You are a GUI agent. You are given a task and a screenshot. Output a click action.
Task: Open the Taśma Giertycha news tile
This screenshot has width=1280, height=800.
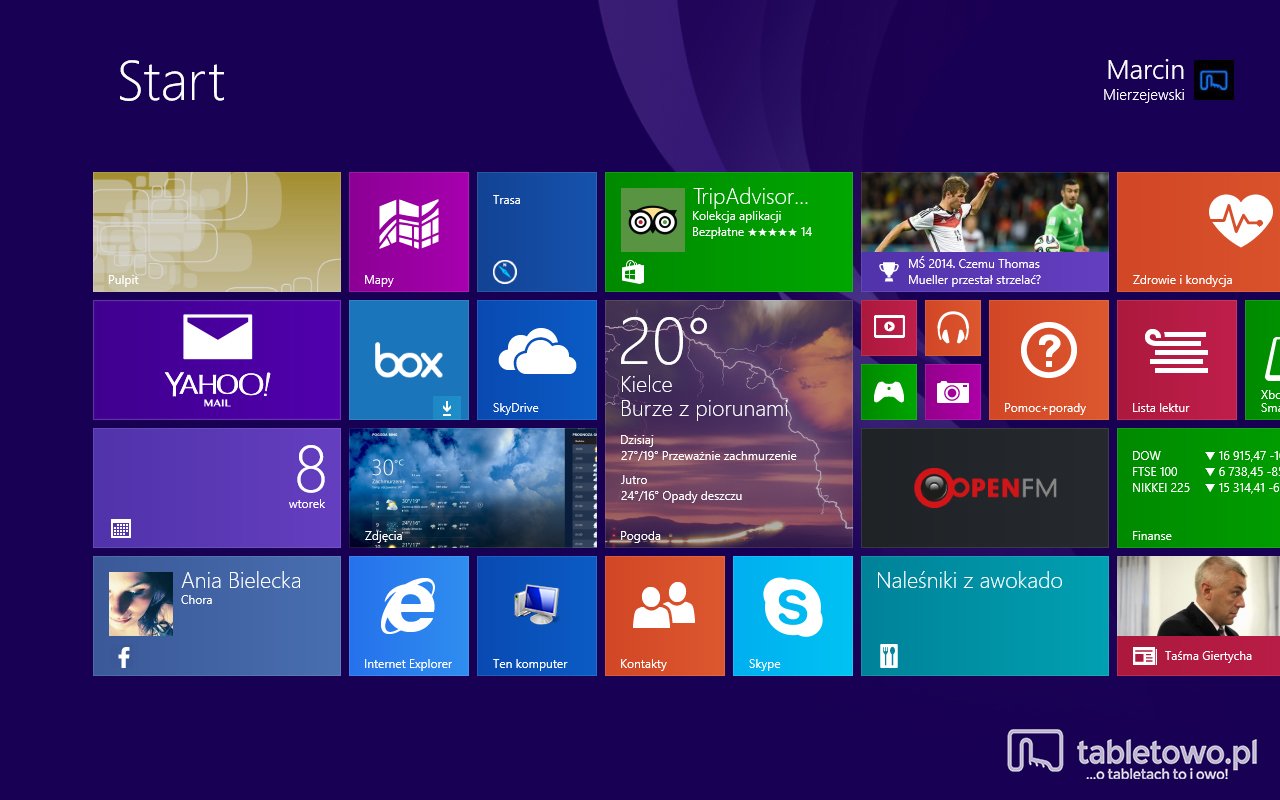[x=1198, y=616]
